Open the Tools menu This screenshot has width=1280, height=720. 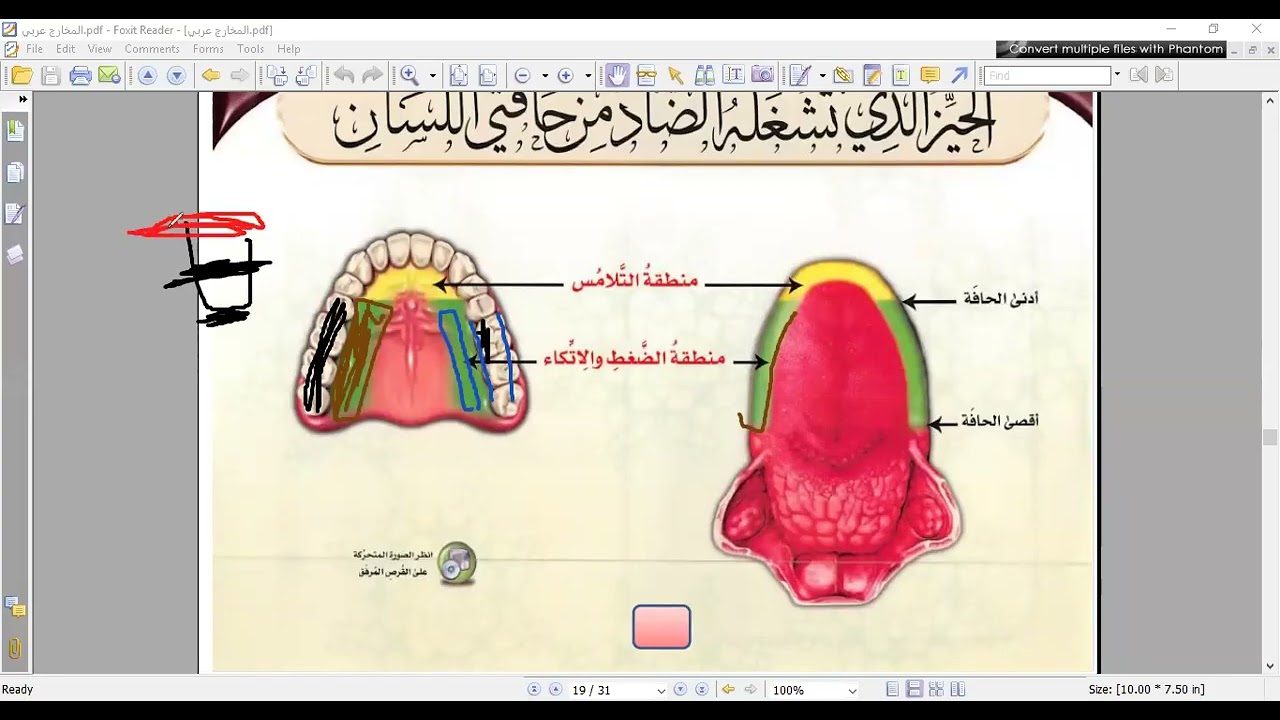251,49
